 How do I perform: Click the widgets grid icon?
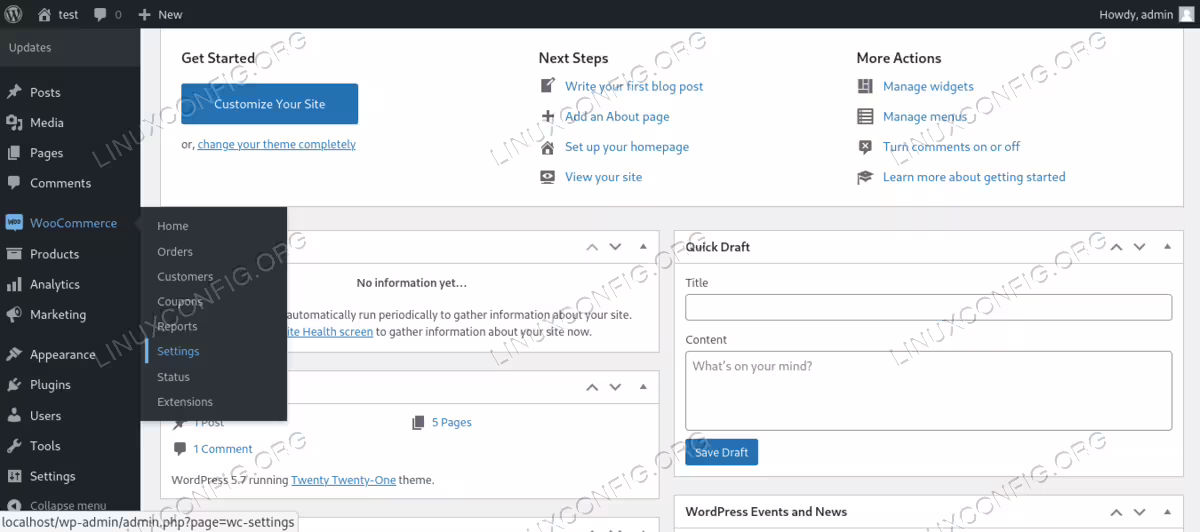865,86
